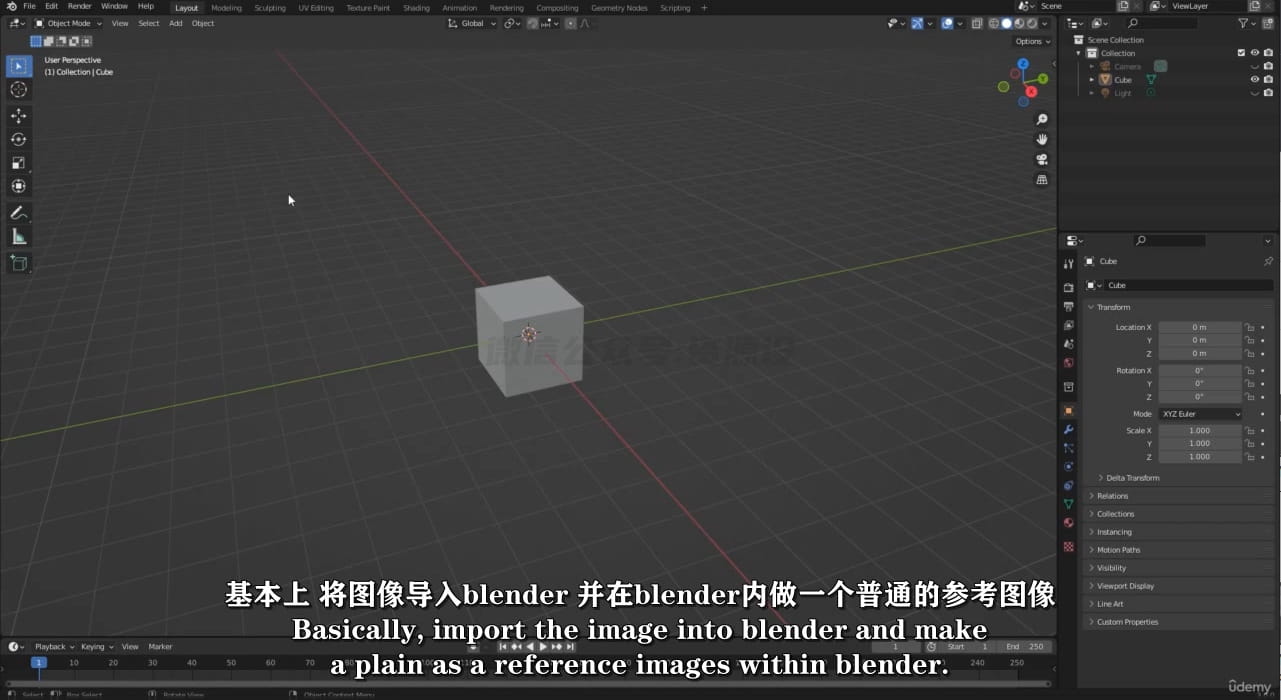Switch to wireframe viewport shading

994,23
